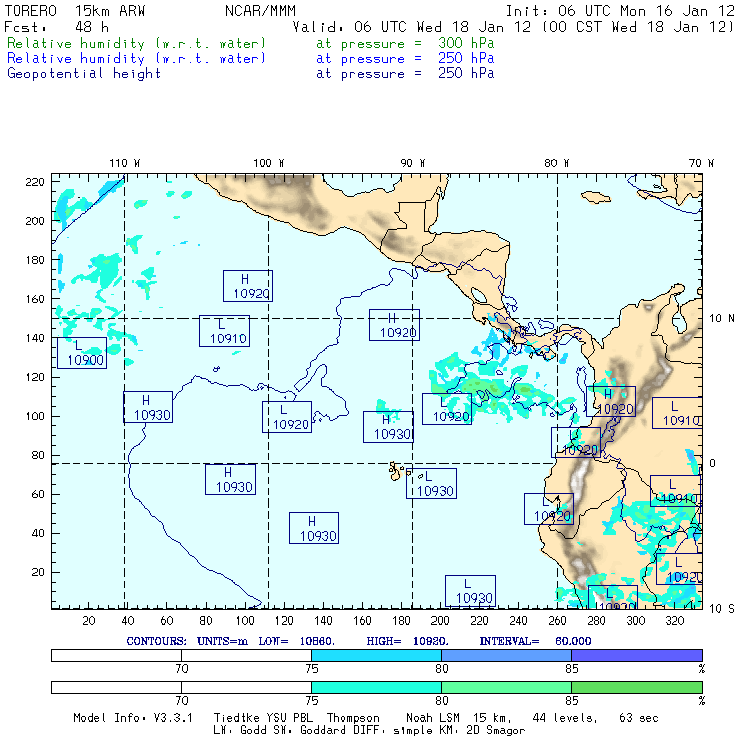Select the '10 S' latitude label
Screen dimensions: 740x740
722,609
